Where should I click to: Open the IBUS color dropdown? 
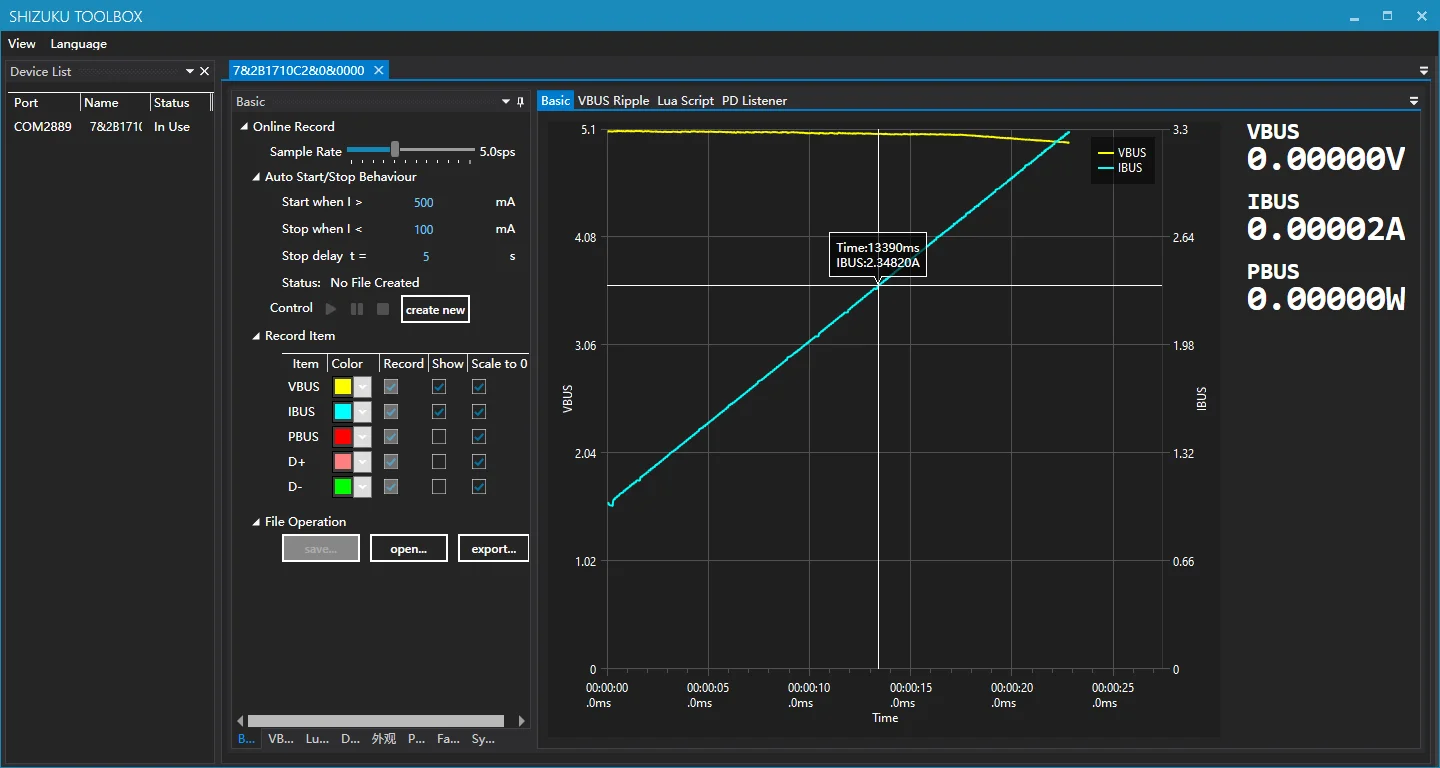pos(362,412)
